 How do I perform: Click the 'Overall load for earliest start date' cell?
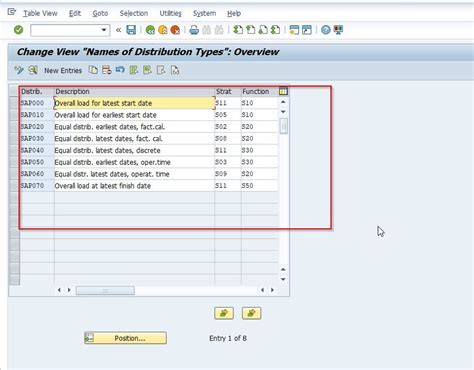134,115
